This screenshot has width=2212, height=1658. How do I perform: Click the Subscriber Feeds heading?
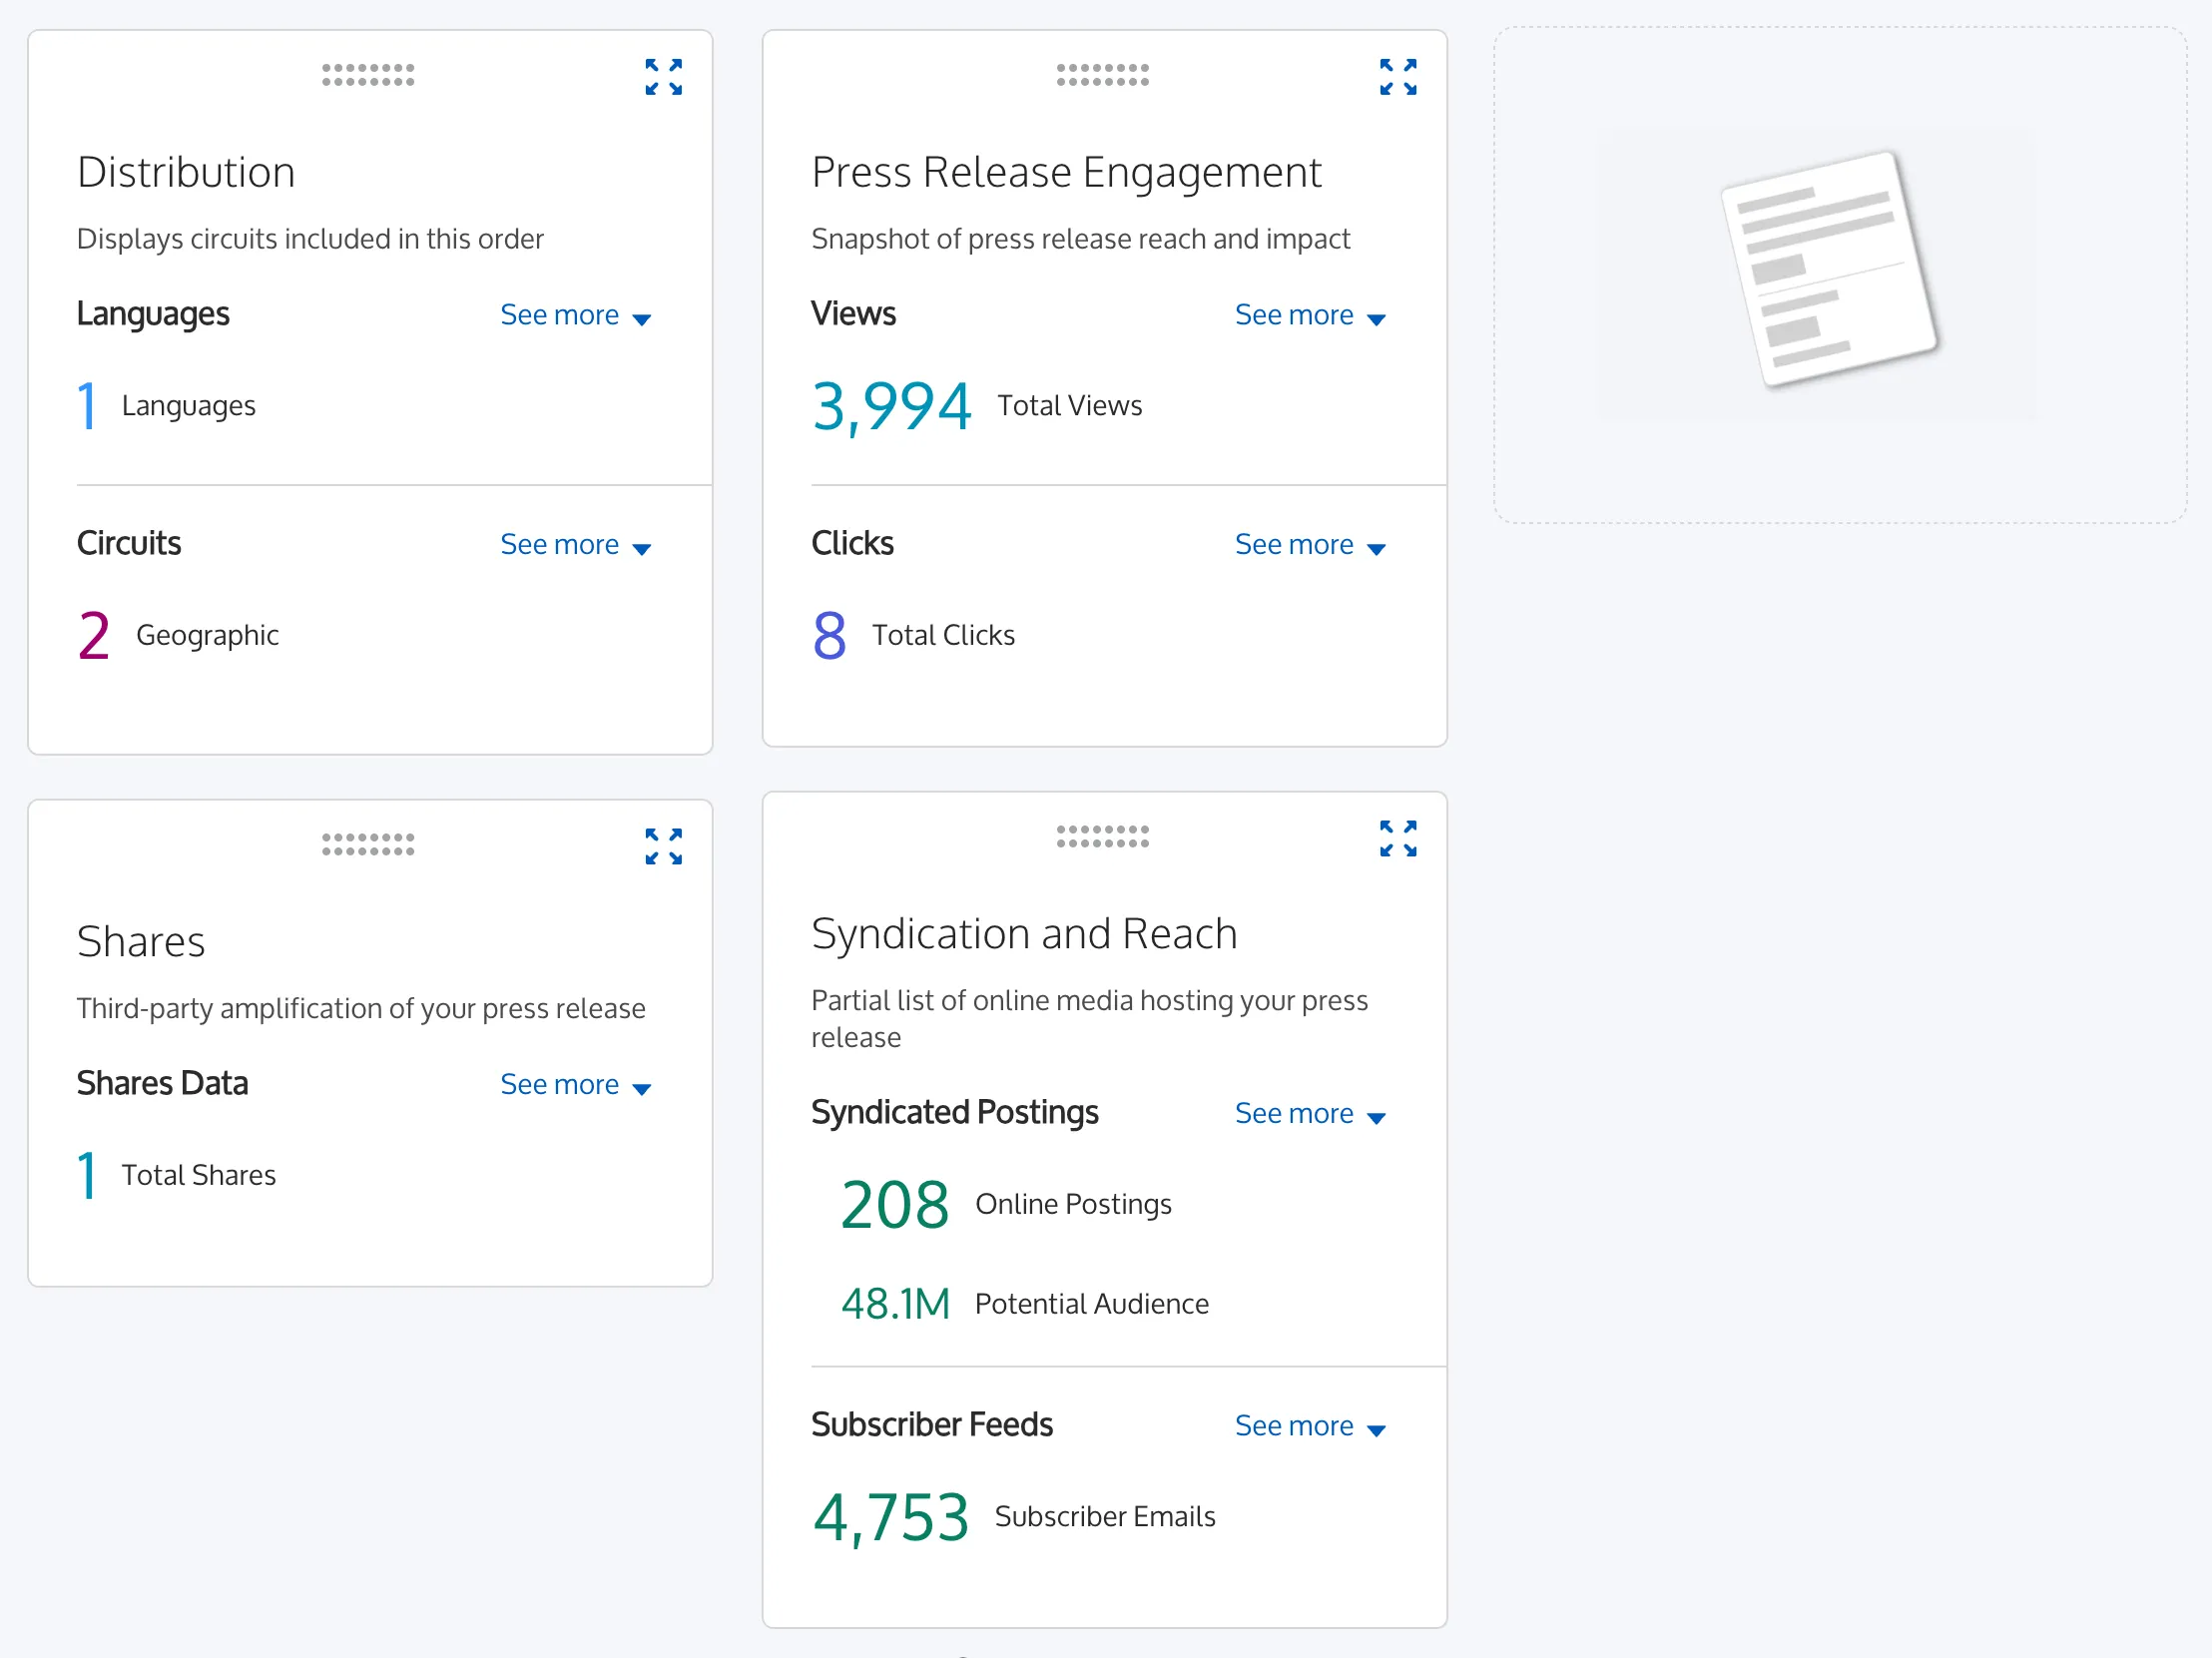pyautogui.click(x=931, y=1424)
